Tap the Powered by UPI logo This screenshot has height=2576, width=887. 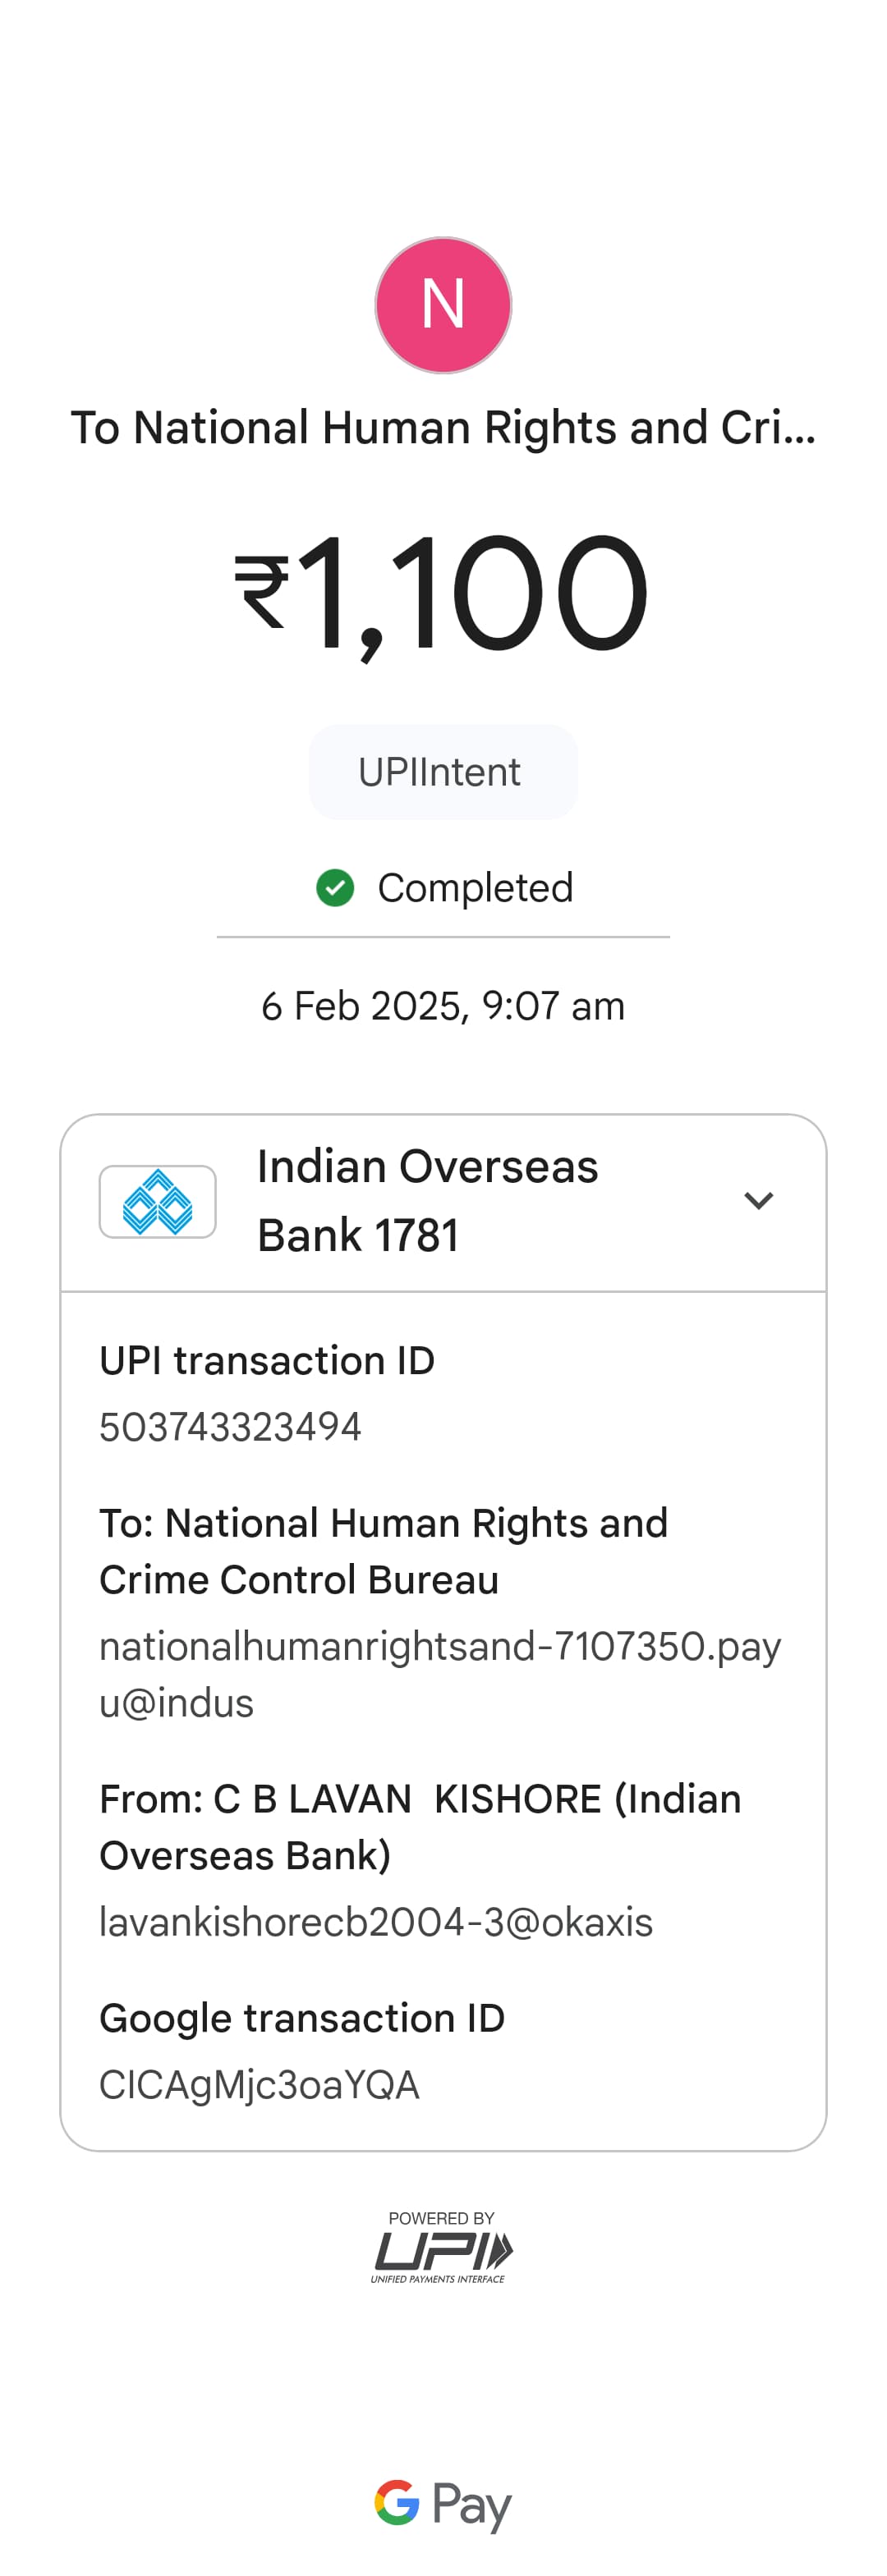442,2247
